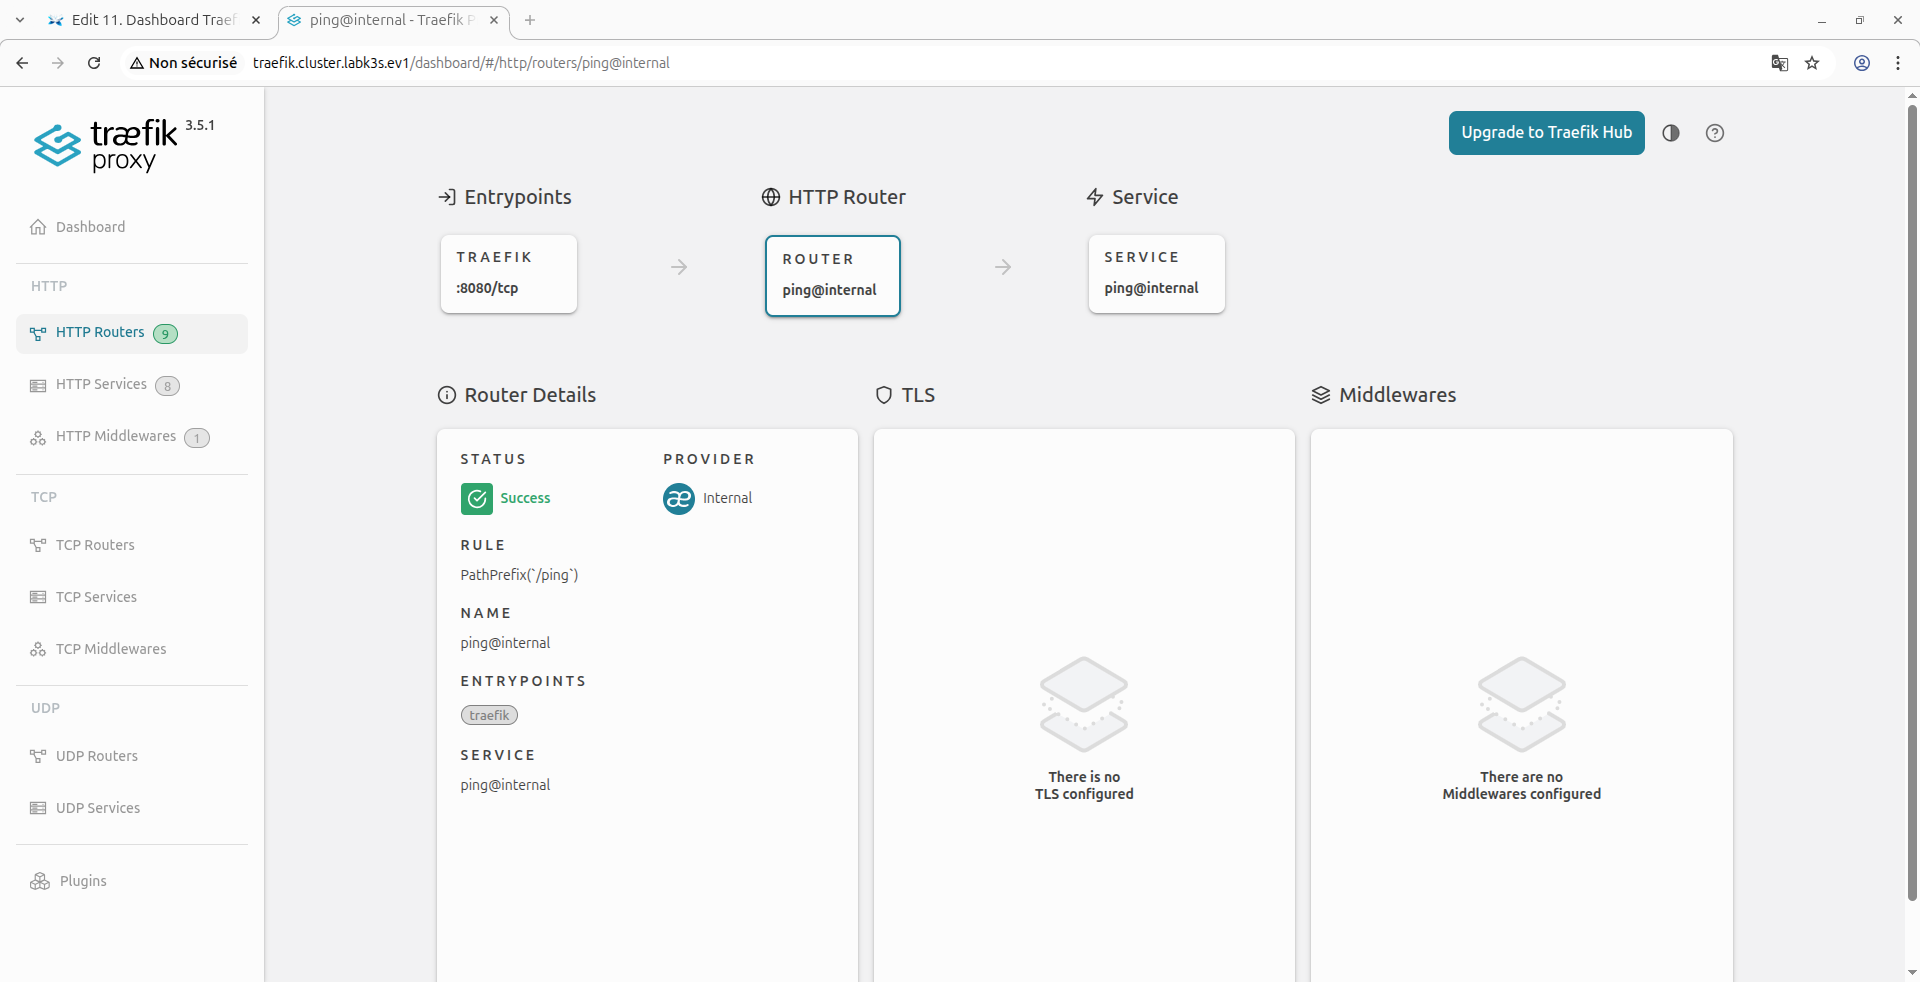Click the TCP Middlewares sidebar icon
The width and height of the screenshot is (1920, 982).
(x=38, y=649)
